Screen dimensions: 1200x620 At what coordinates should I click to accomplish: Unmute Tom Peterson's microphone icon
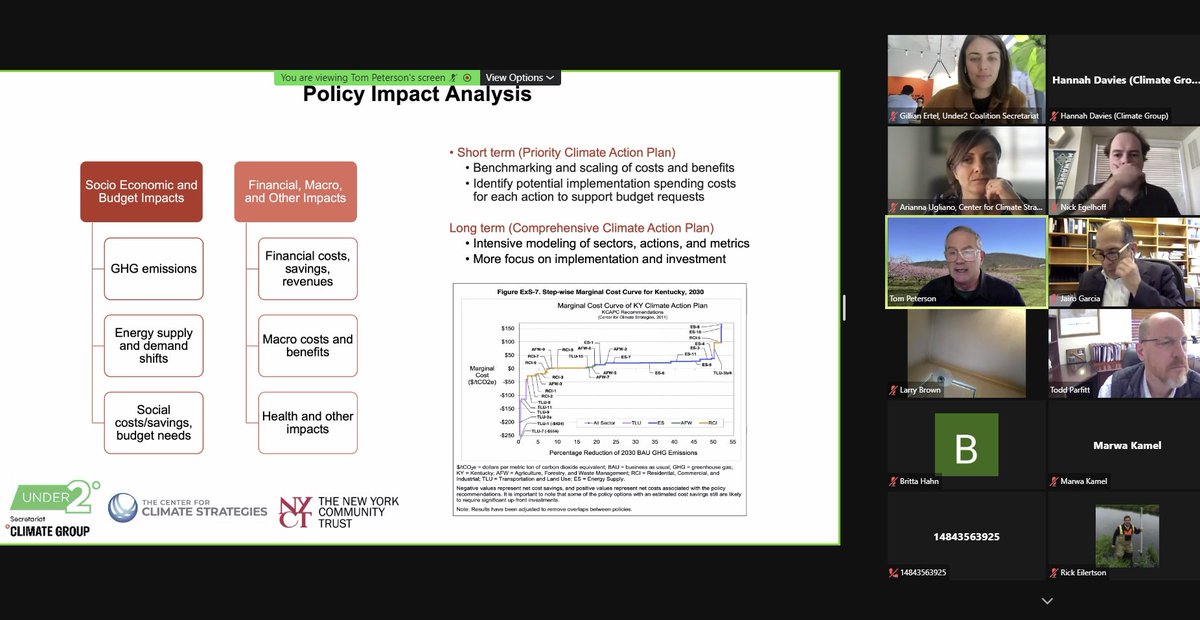pyautogui.click(x=893, y=297)
